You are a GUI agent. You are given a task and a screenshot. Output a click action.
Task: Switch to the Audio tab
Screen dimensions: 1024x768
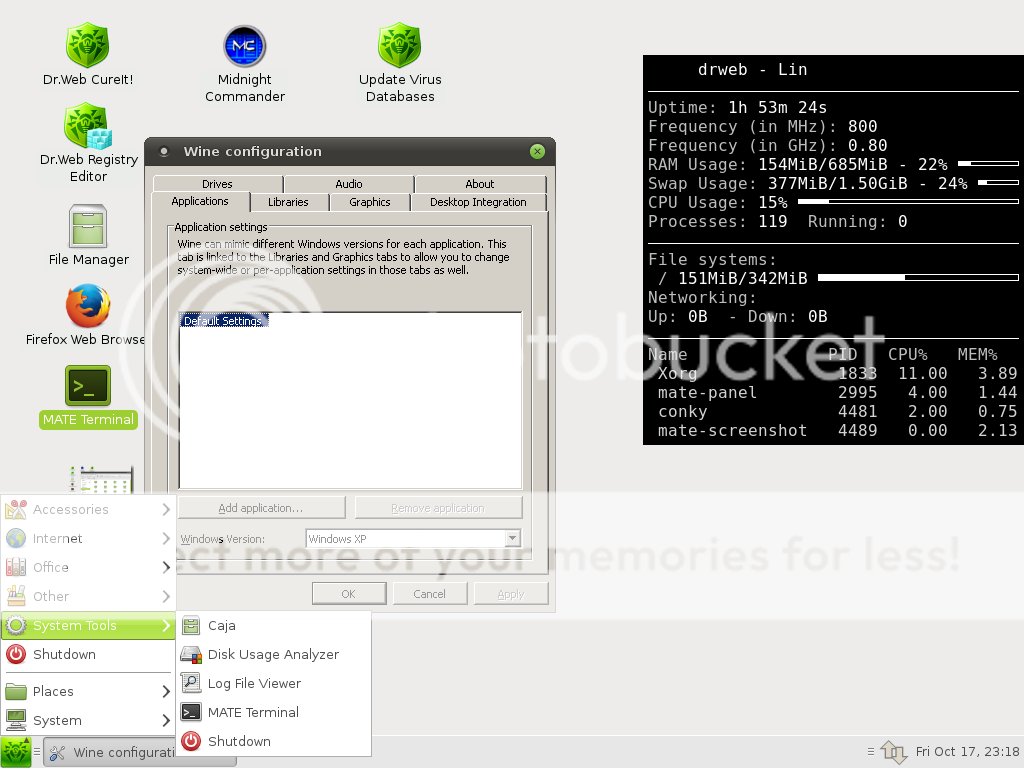pyautogui.click(x=349, y=184)
